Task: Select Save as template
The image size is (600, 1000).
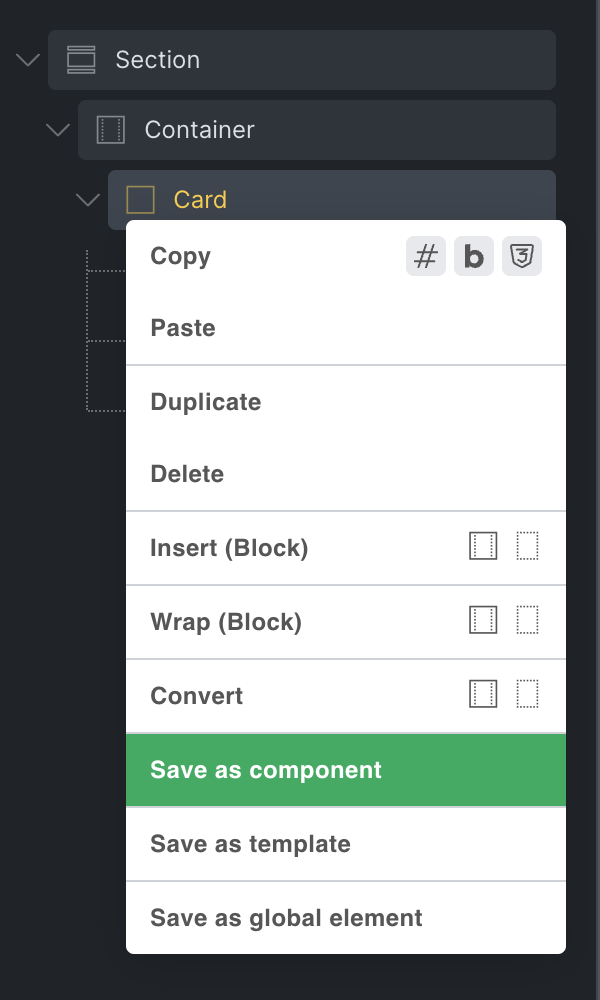Action: 250,844
